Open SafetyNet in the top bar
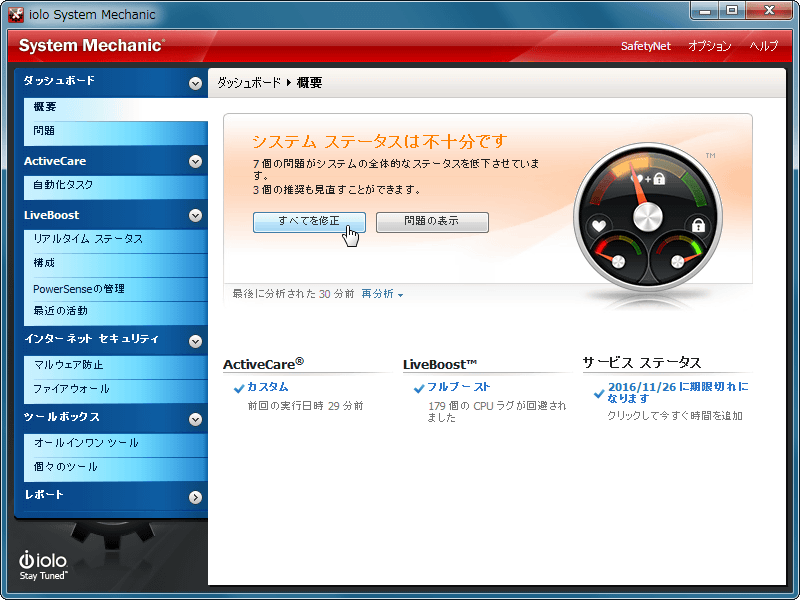The height and width of the screenshot is (600, 800). 645,46
